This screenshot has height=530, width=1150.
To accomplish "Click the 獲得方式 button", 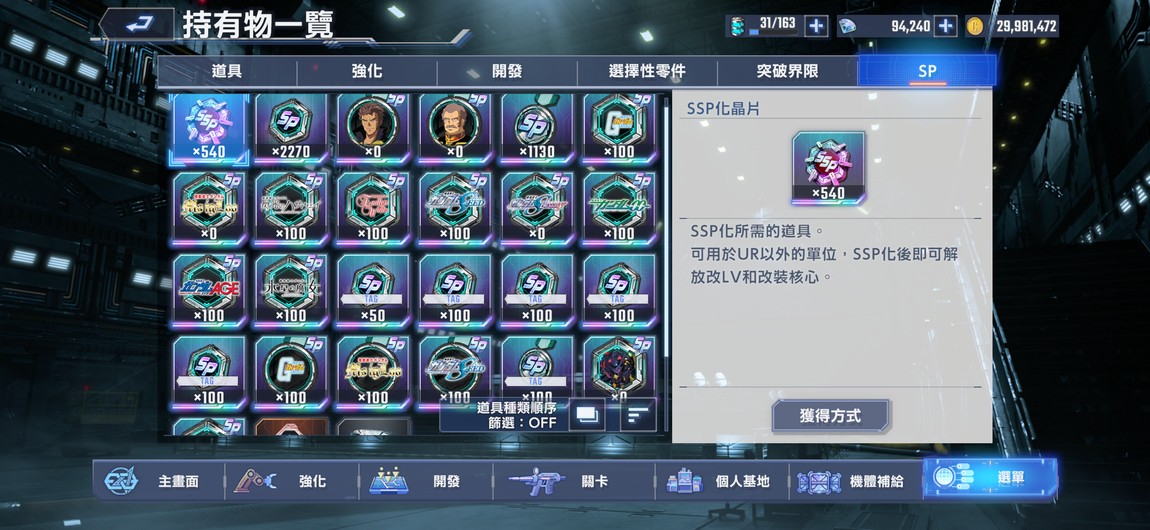I will click(x=830, y=416).
